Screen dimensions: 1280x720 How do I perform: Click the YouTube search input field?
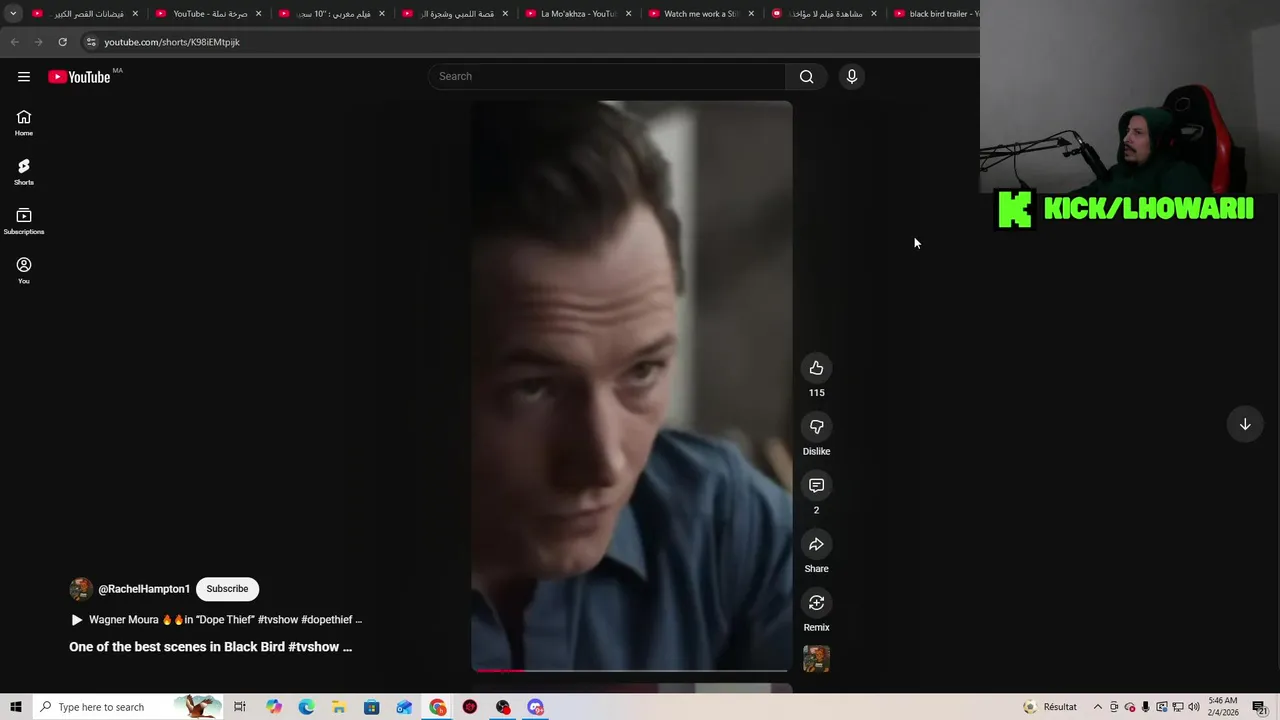(x=607, y=77)
